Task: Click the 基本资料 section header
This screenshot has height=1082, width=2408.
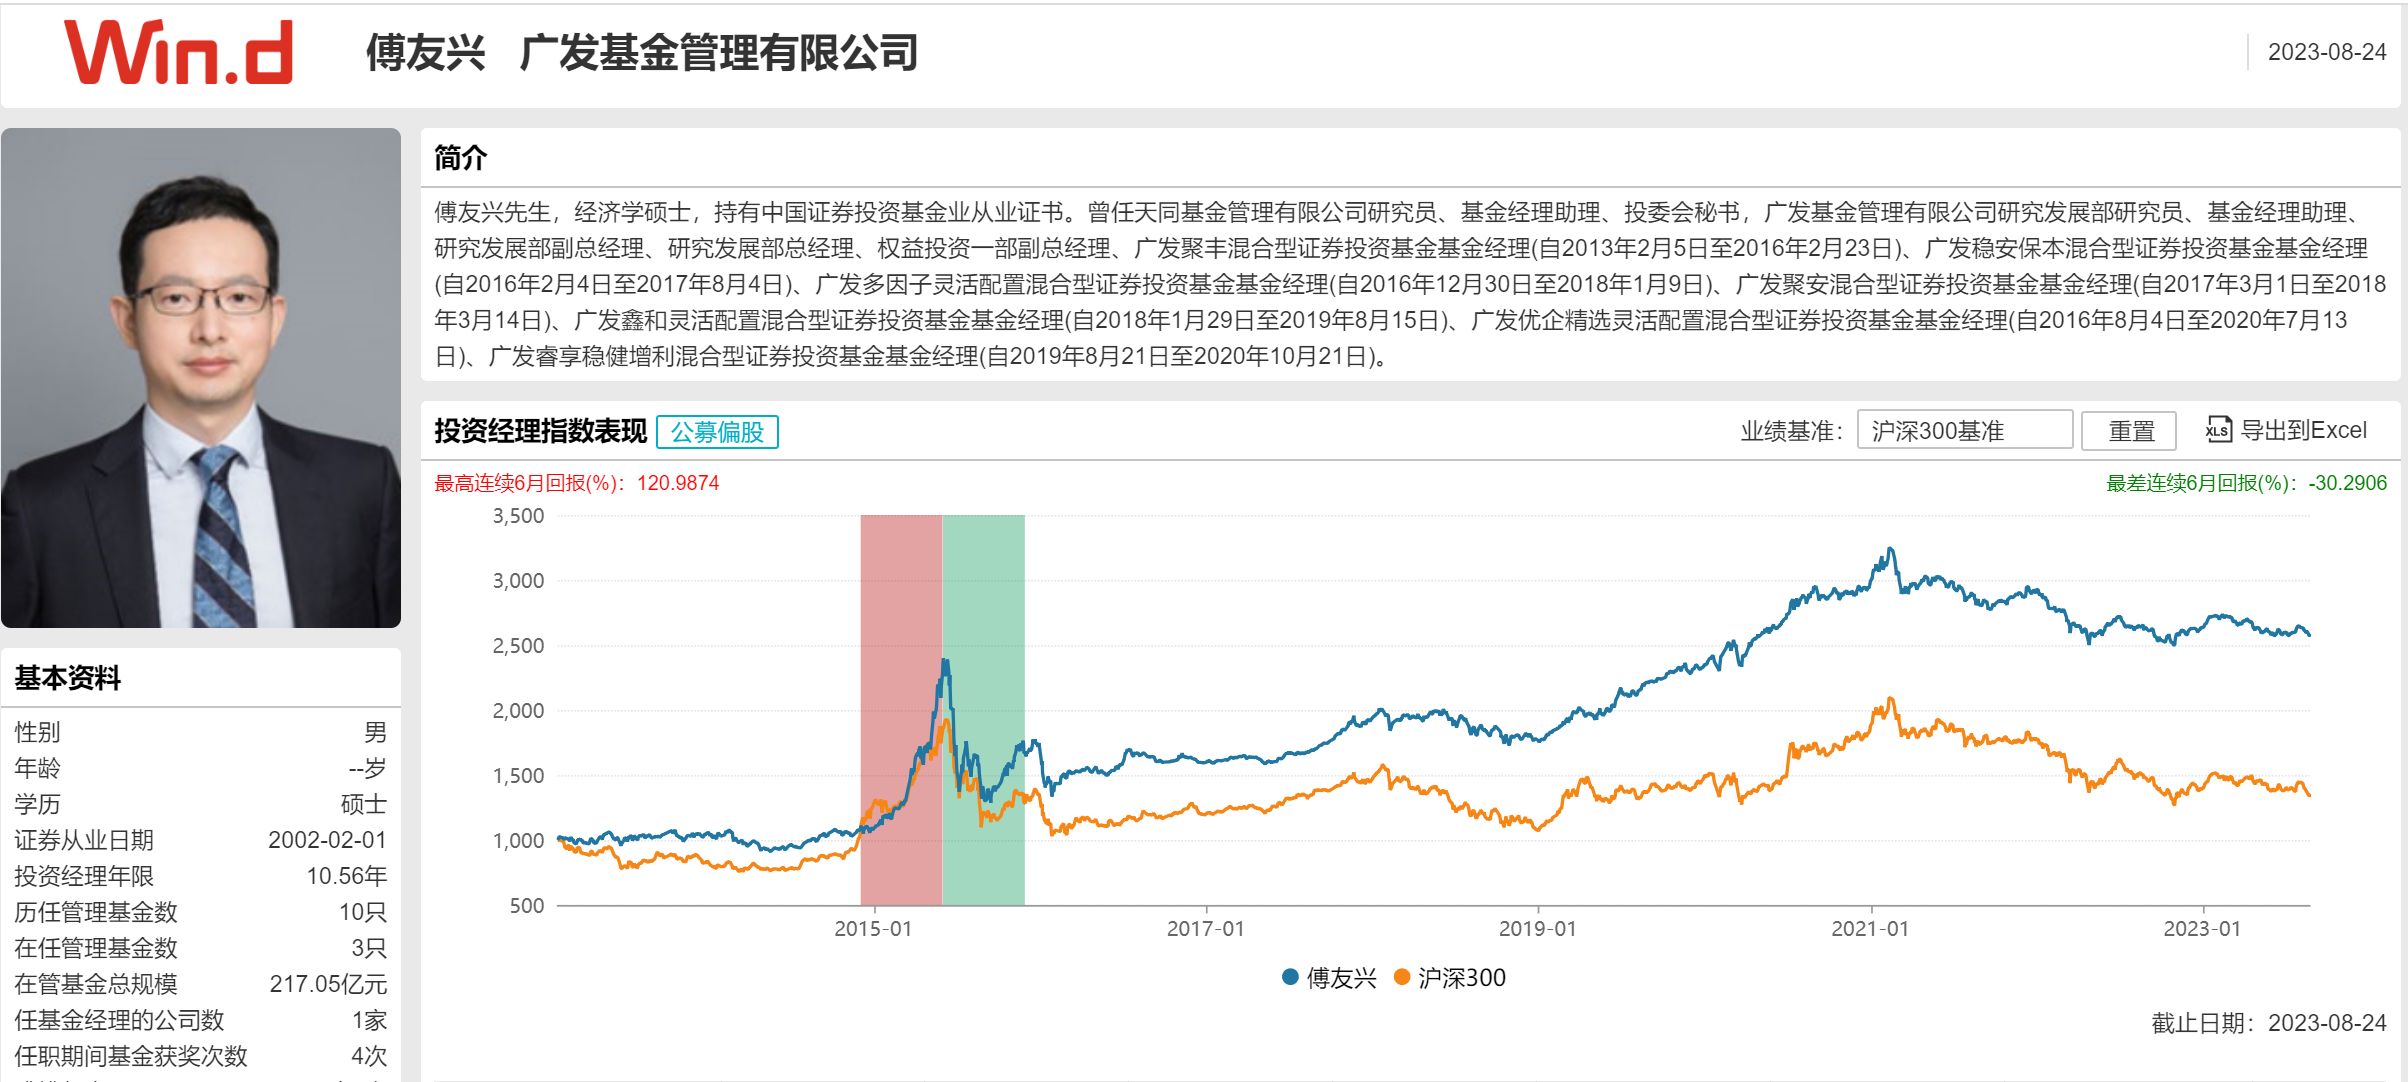Action: pyautogui.click(x=67, y=677)
